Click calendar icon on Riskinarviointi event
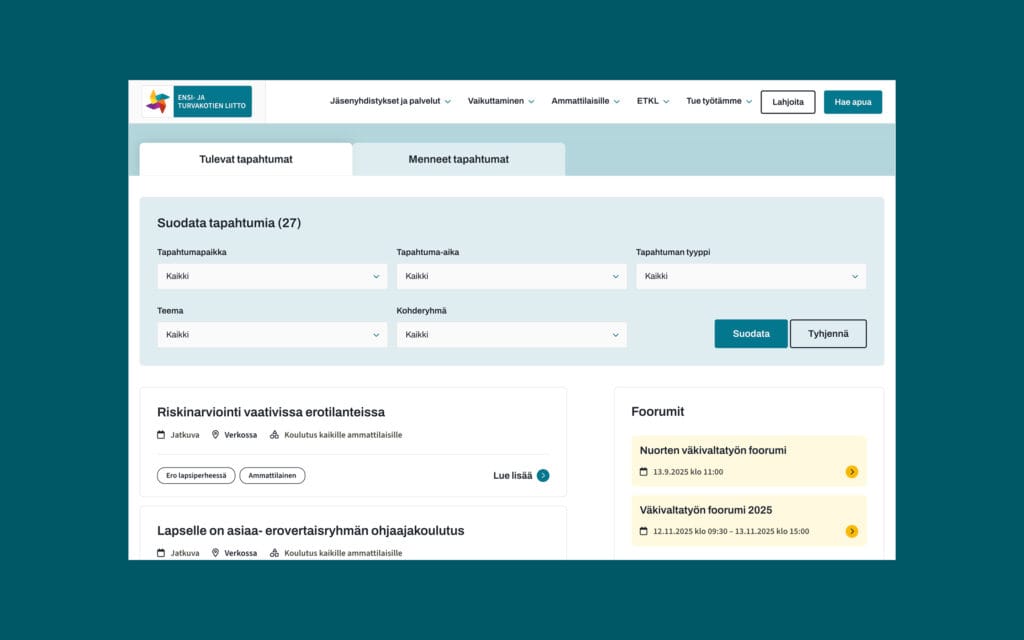Screen dimensions: 1024x640 pos(161,435)
